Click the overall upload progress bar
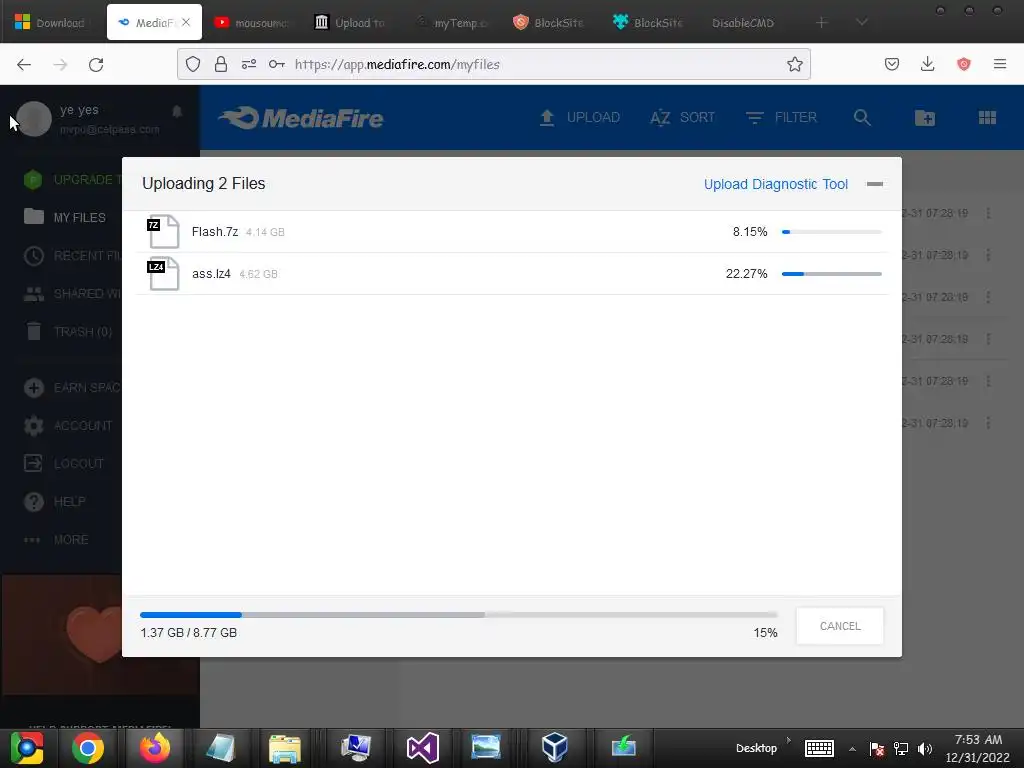This screenshot has height=768, width=1024. tap(458, 615)
